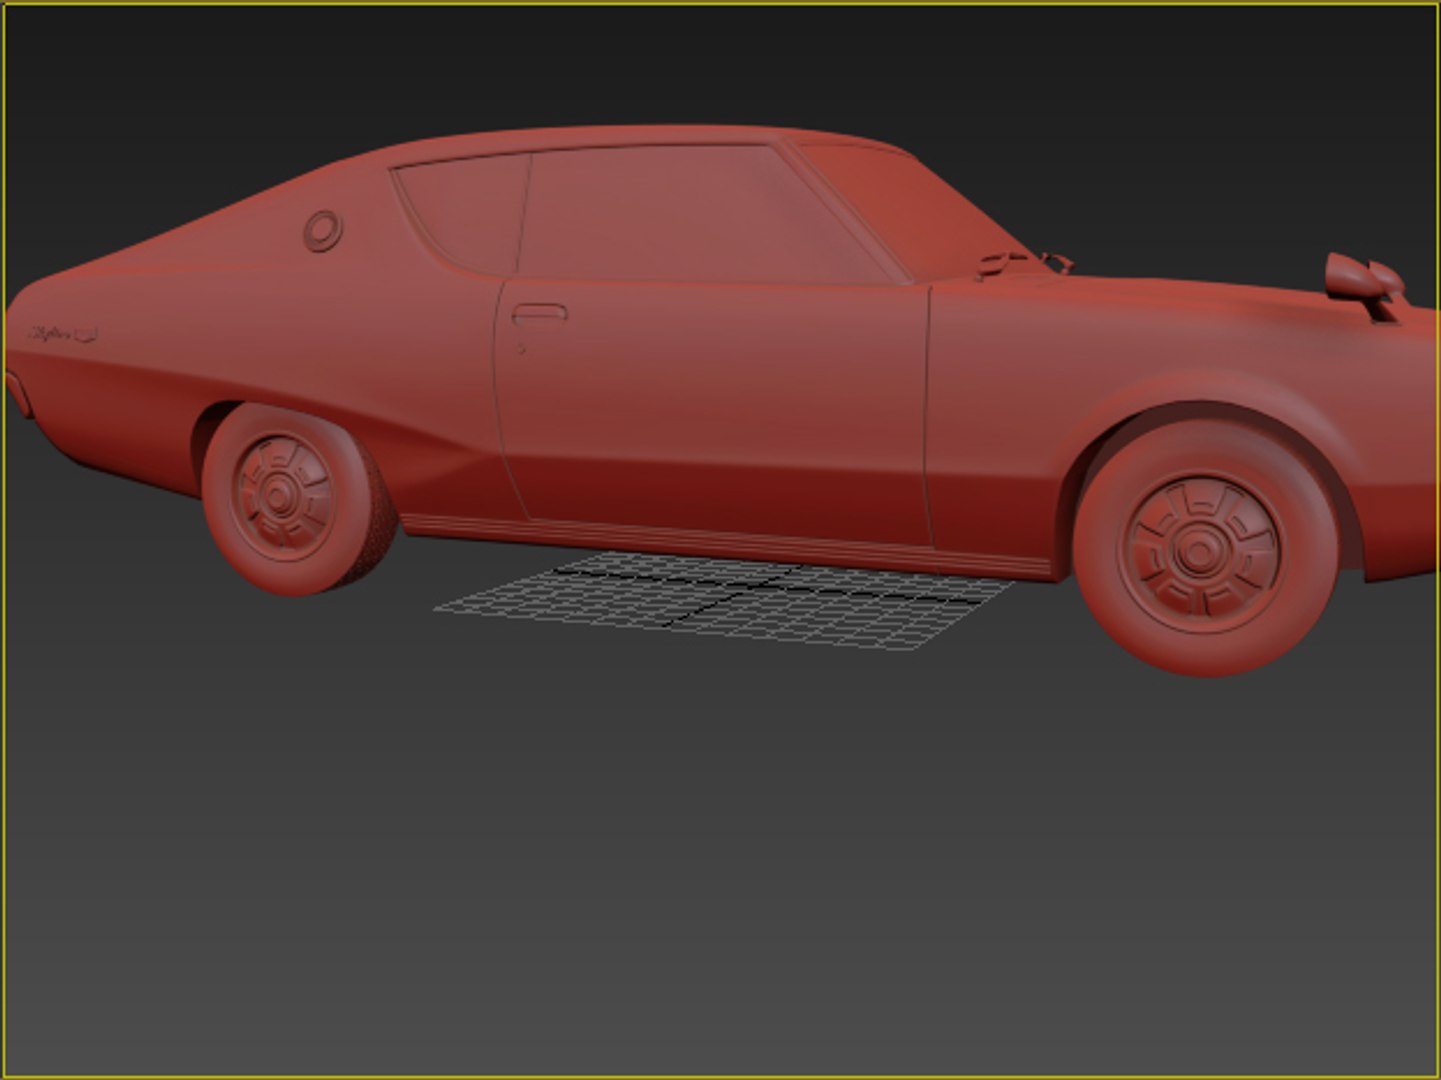Screen dimensions: 1441x1080
Task: Select the car's front wheel
Action: point(1206,547)
